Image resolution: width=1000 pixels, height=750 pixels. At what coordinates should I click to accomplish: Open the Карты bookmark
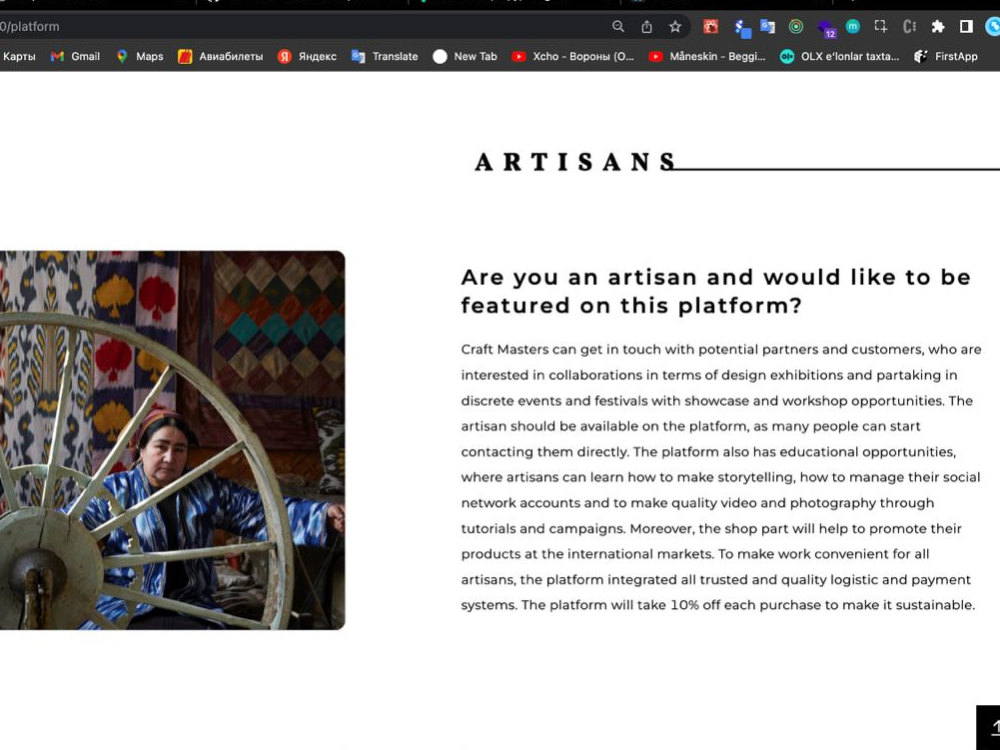click(18, 56)
